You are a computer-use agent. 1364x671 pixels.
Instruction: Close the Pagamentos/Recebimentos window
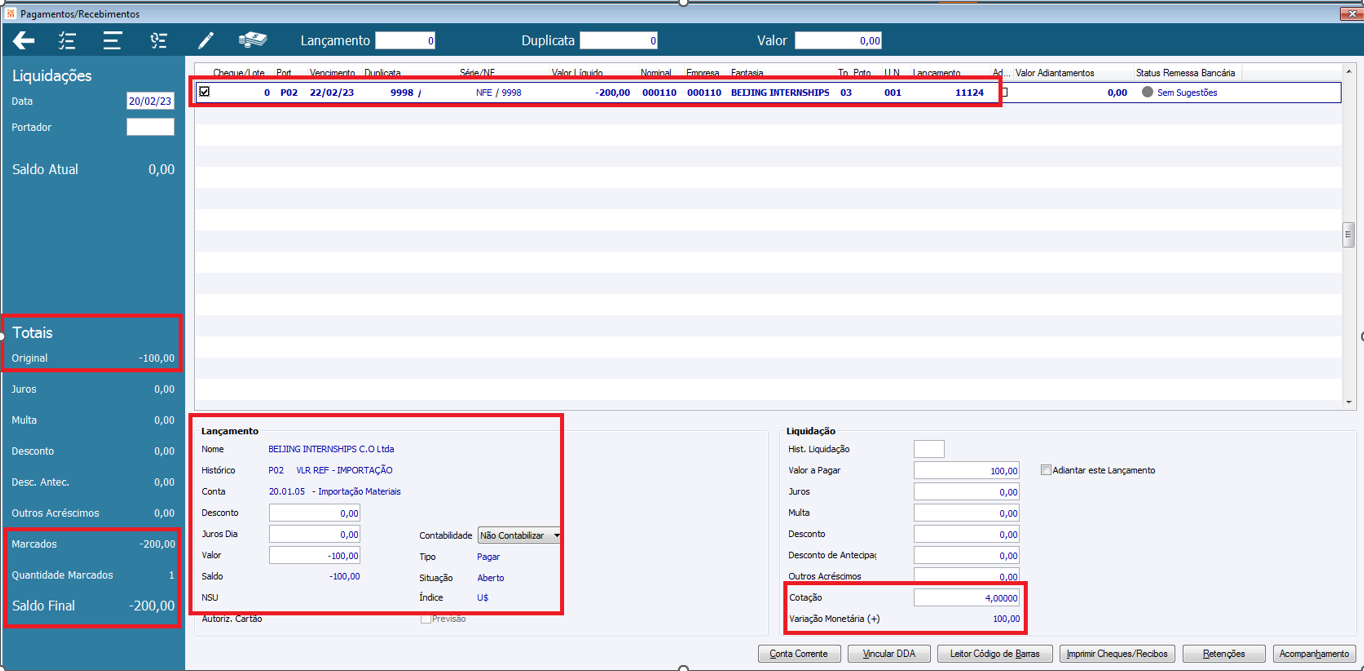click(1350, 14)
